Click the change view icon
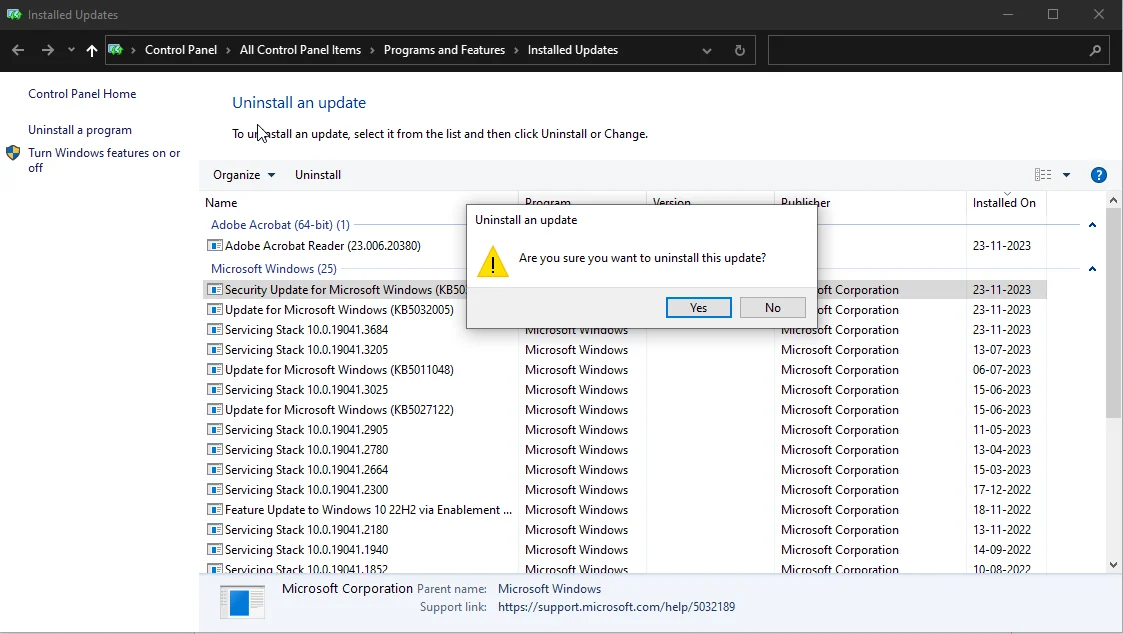This screenshot has height=634, width=1123. click(x=1043, y=175)
